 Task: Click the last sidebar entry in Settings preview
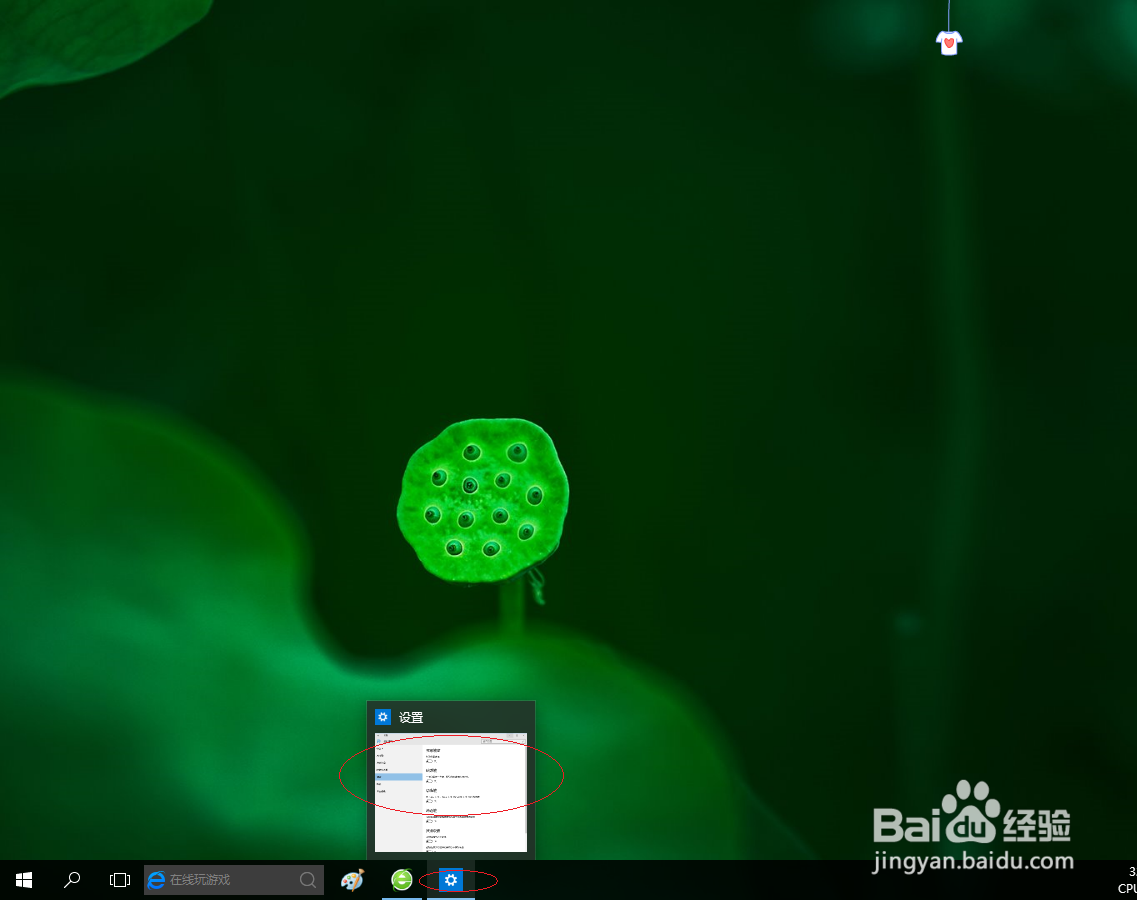click(381, 791)
